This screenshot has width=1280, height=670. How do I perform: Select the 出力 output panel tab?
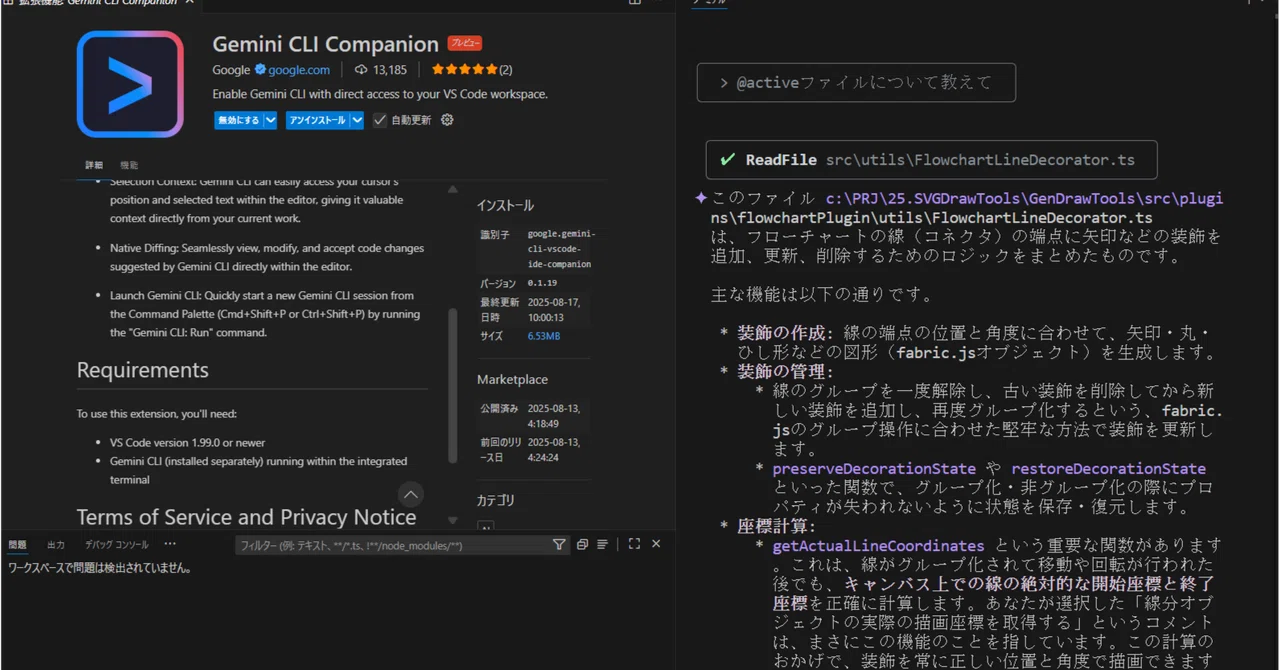click(x=56, y=545)
